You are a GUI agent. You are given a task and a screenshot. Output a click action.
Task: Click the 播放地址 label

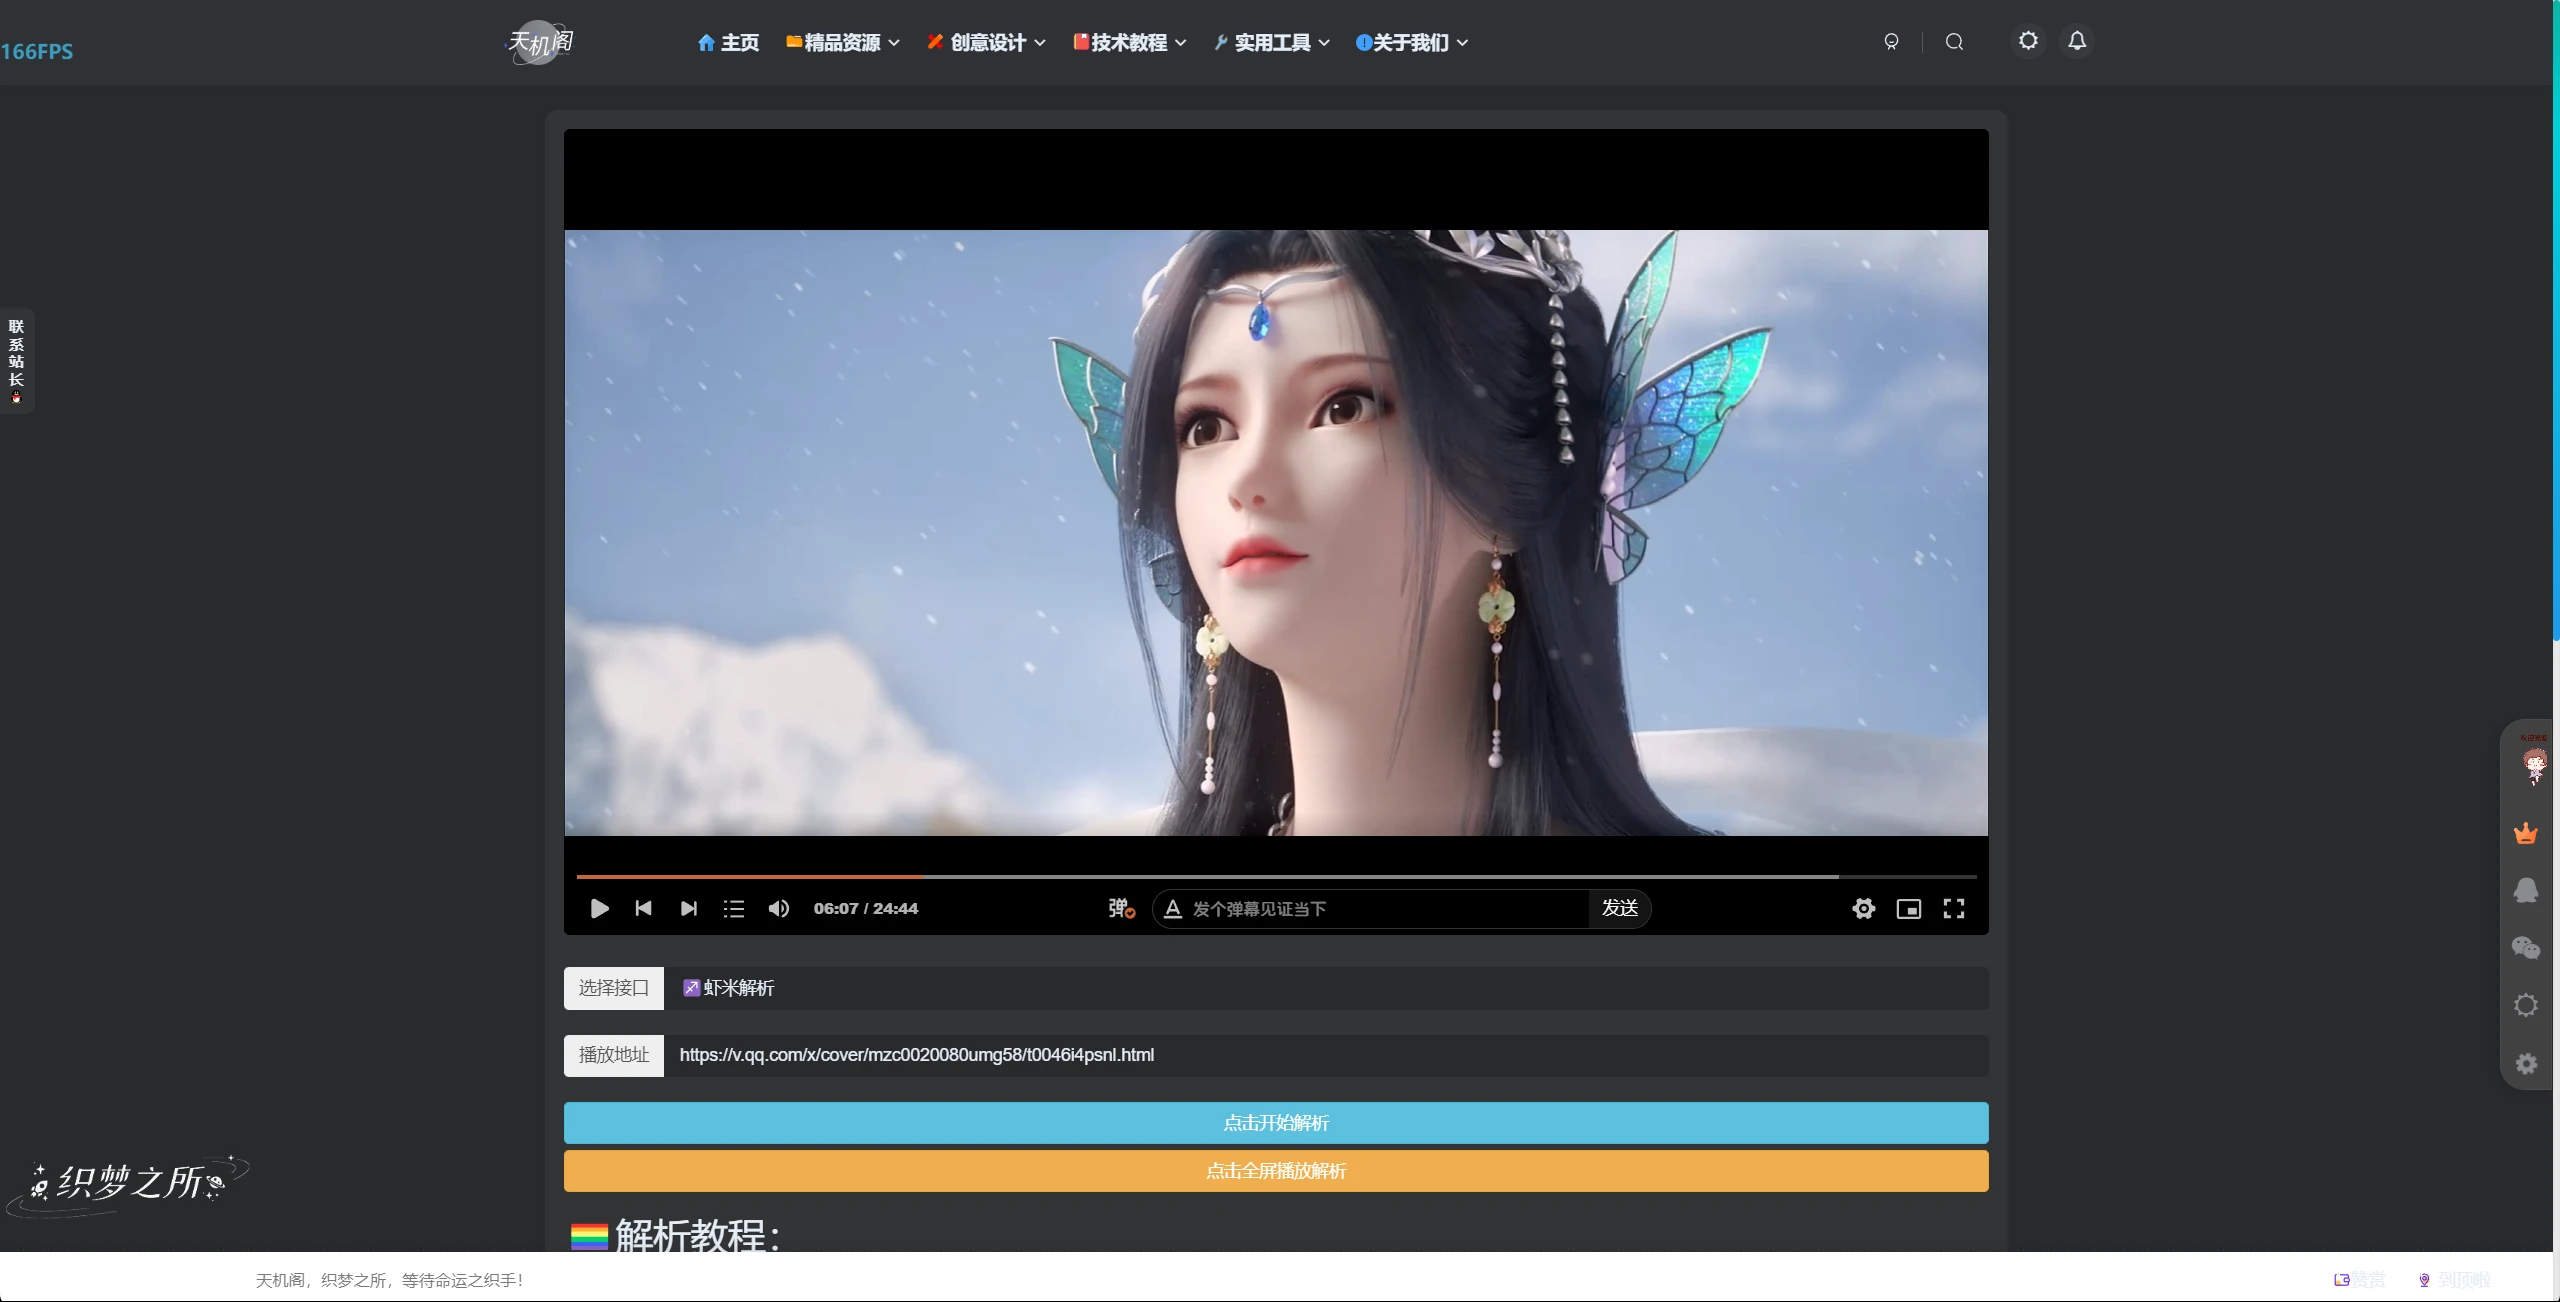pyautogui.click(x=614, y=1055)
